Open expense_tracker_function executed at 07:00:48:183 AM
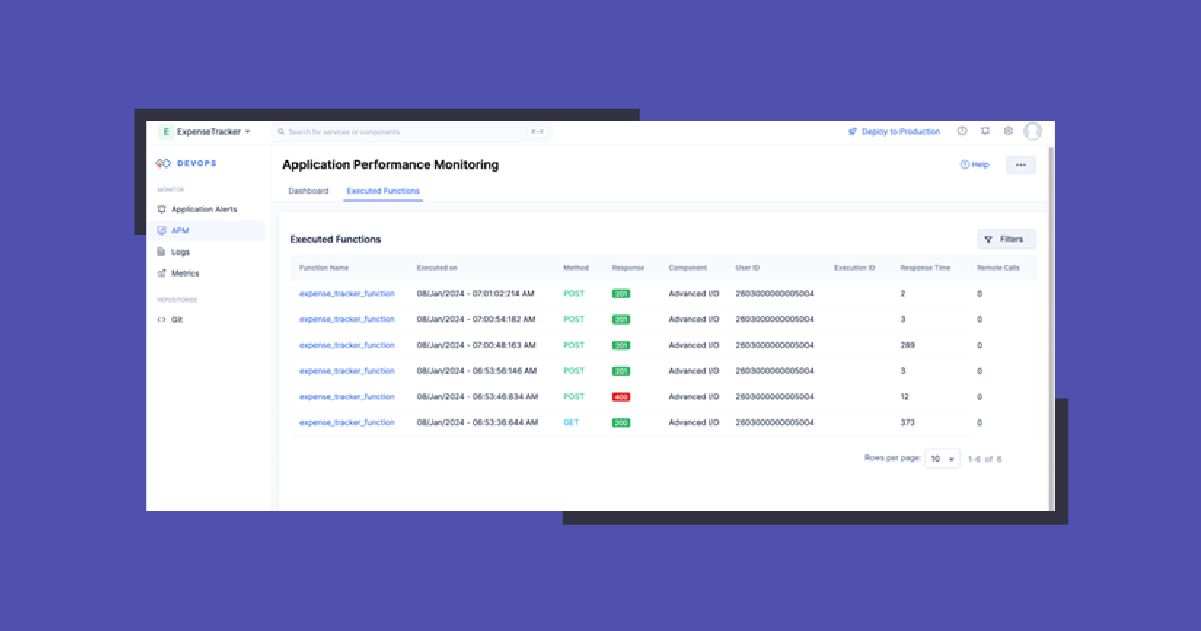 click(x=347, y=345)
